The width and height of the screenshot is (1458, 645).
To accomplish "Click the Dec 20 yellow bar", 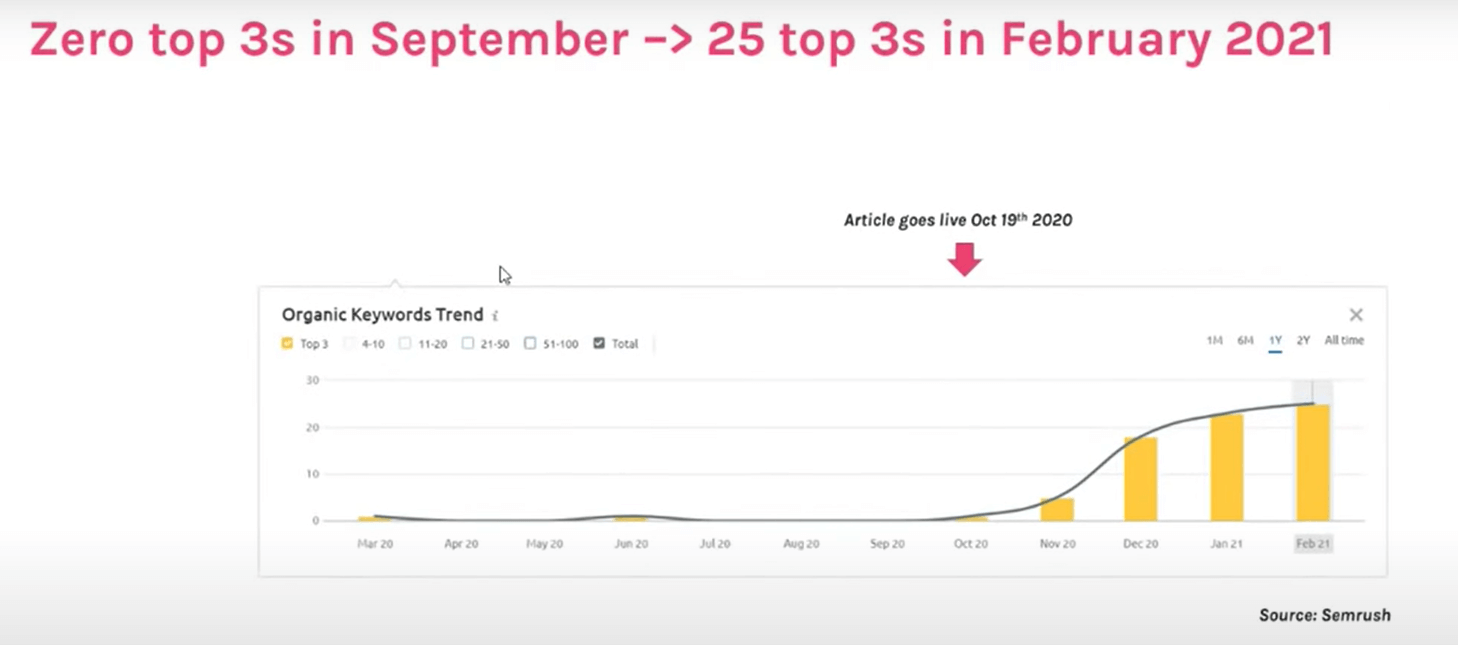I will pos(1140,479).
